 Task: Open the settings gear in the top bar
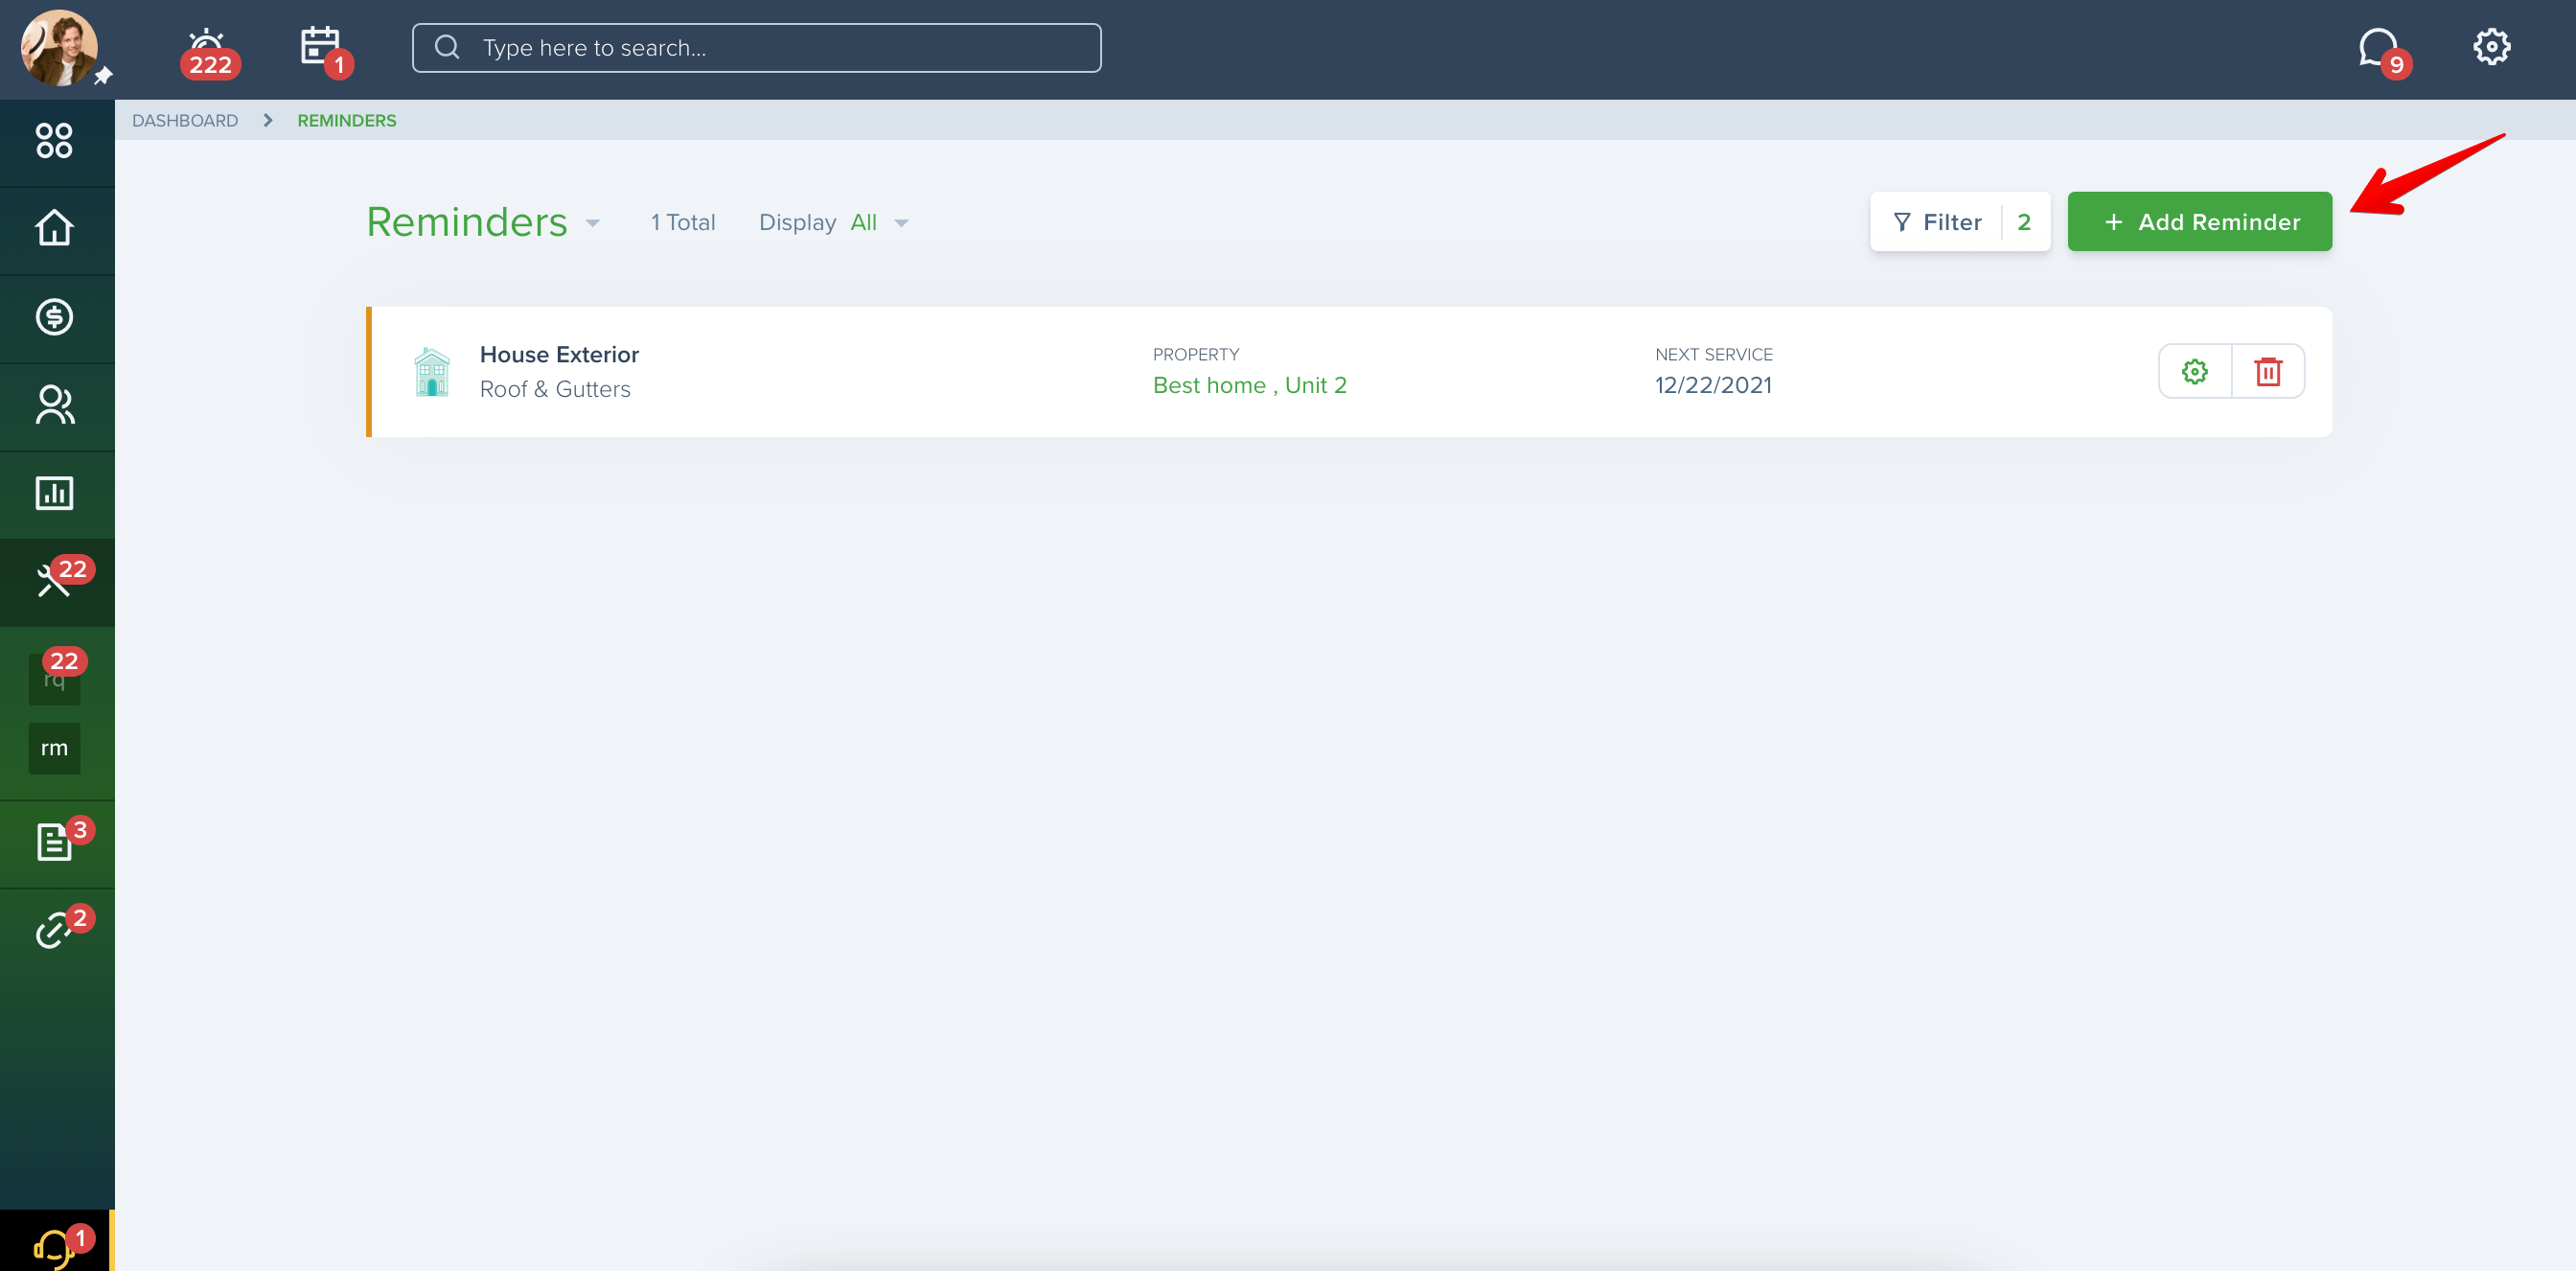tap(2491, 47)
